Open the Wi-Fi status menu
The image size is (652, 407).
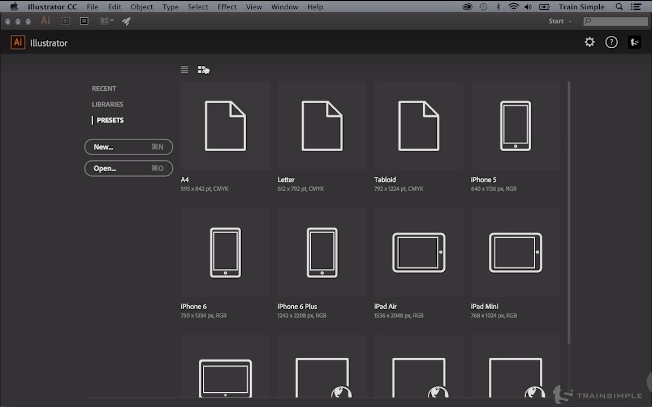513,6
